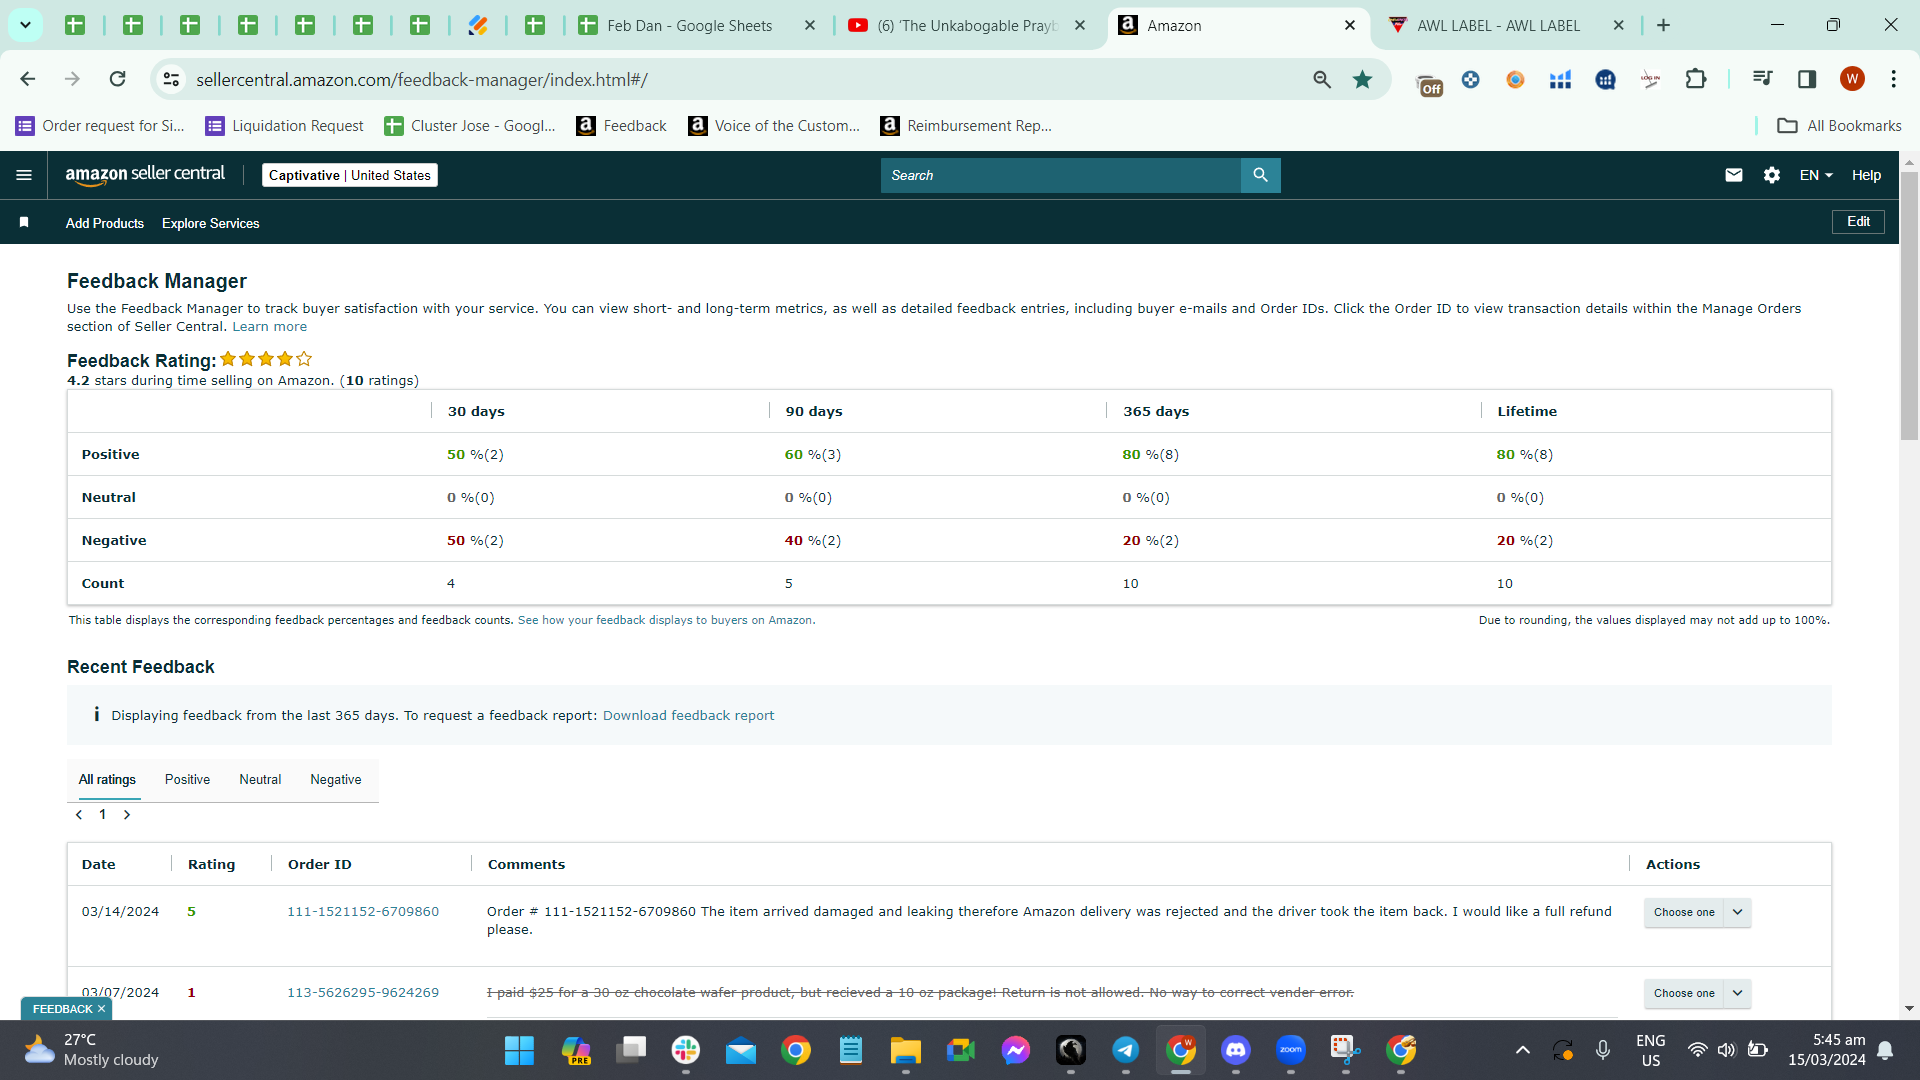This screenshot has width=1920, height=1080.
Task: Open the messages envelope icon
Action: pos(1734,175)
